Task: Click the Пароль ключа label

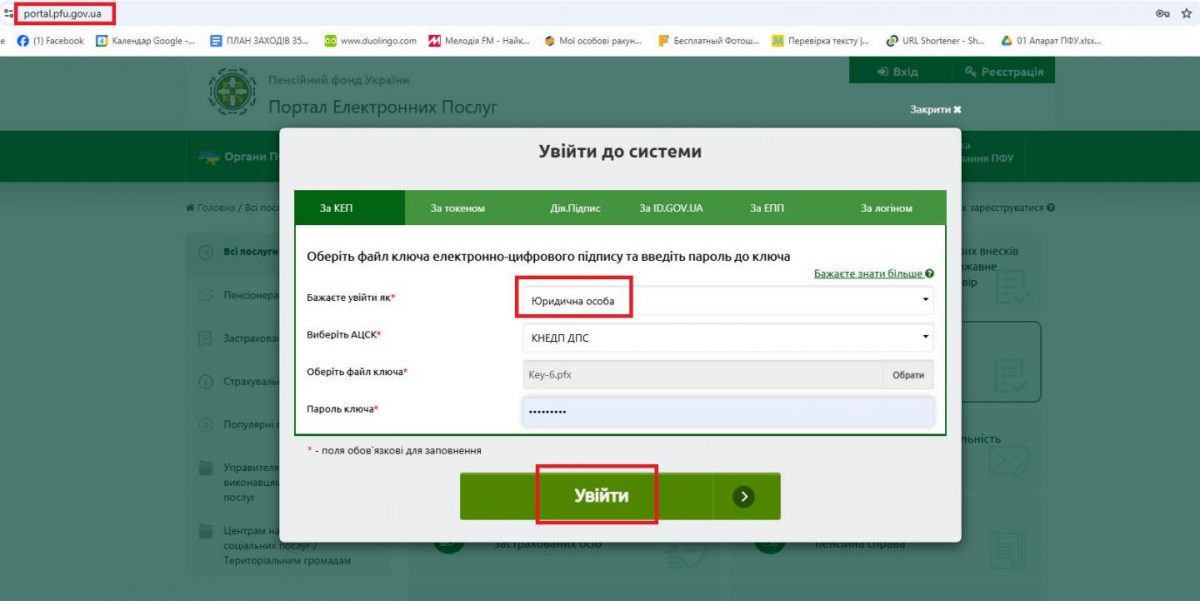Action: [x=342, y=409]
